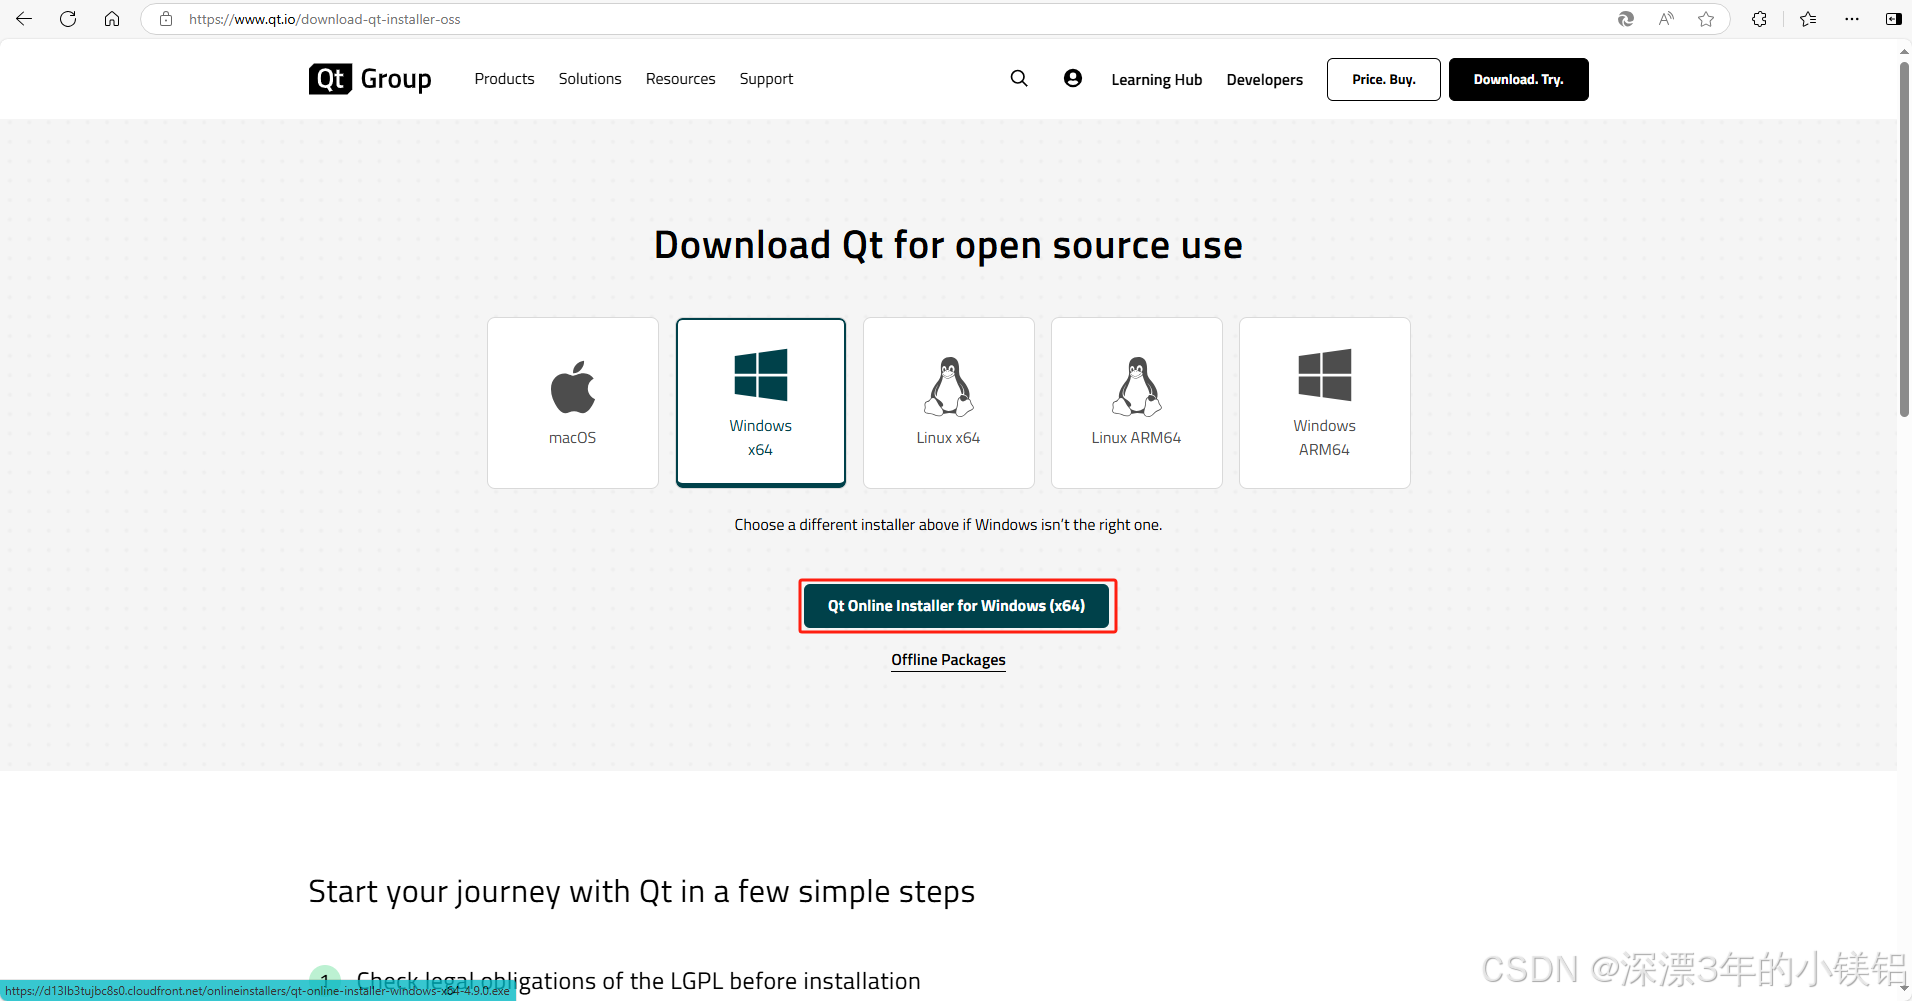
Task: Visit the Learning Hub link
Action: 1157,80
